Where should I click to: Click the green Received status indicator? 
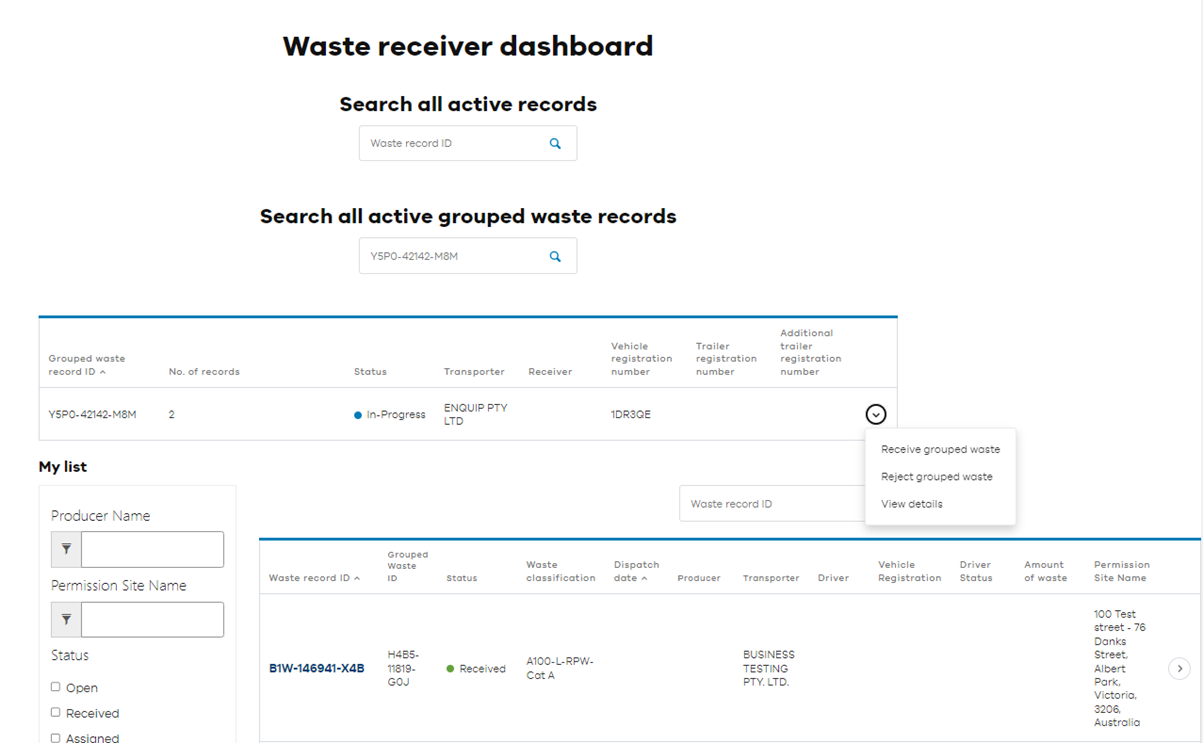pyautogui.click(x=453, y=668)
